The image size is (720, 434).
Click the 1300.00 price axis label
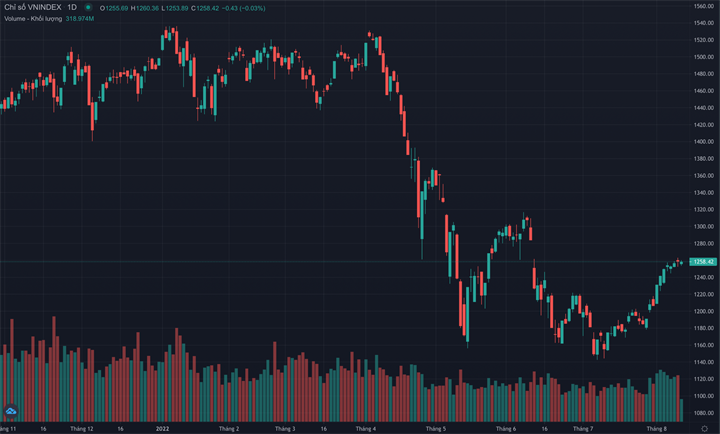[704, 226]
